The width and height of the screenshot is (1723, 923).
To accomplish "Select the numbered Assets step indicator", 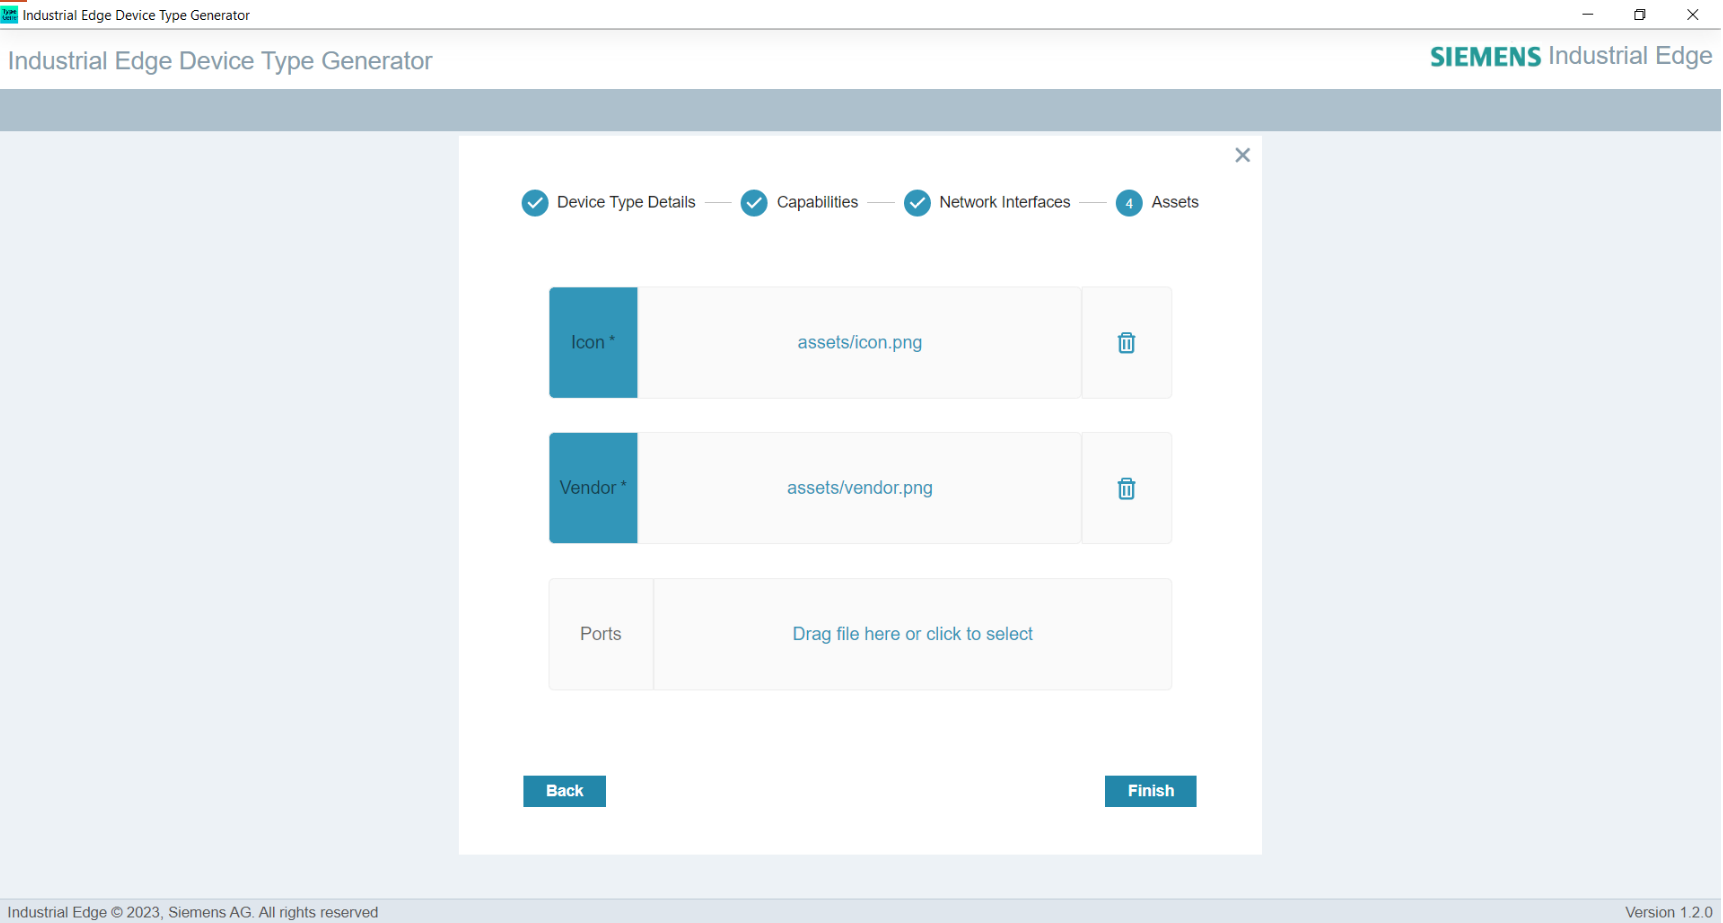I will coord(1128,202).
